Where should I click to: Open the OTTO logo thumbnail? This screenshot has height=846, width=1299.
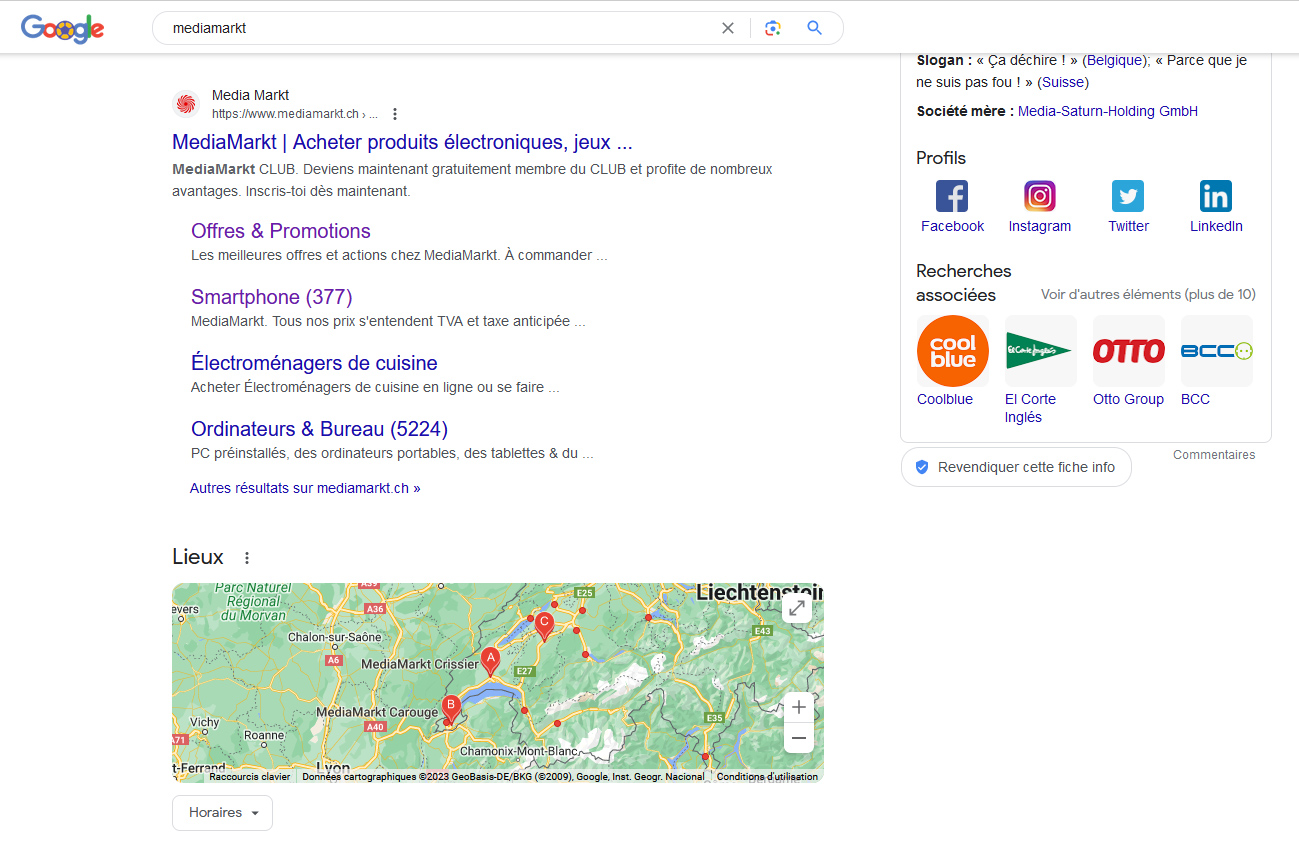tap(1129, 351)
